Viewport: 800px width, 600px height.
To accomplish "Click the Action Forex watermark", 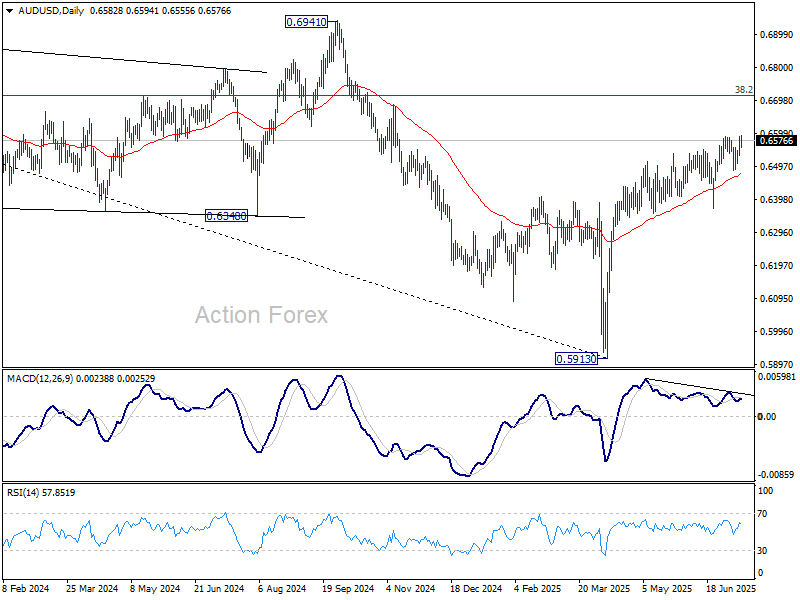I will tap(261, 316).
